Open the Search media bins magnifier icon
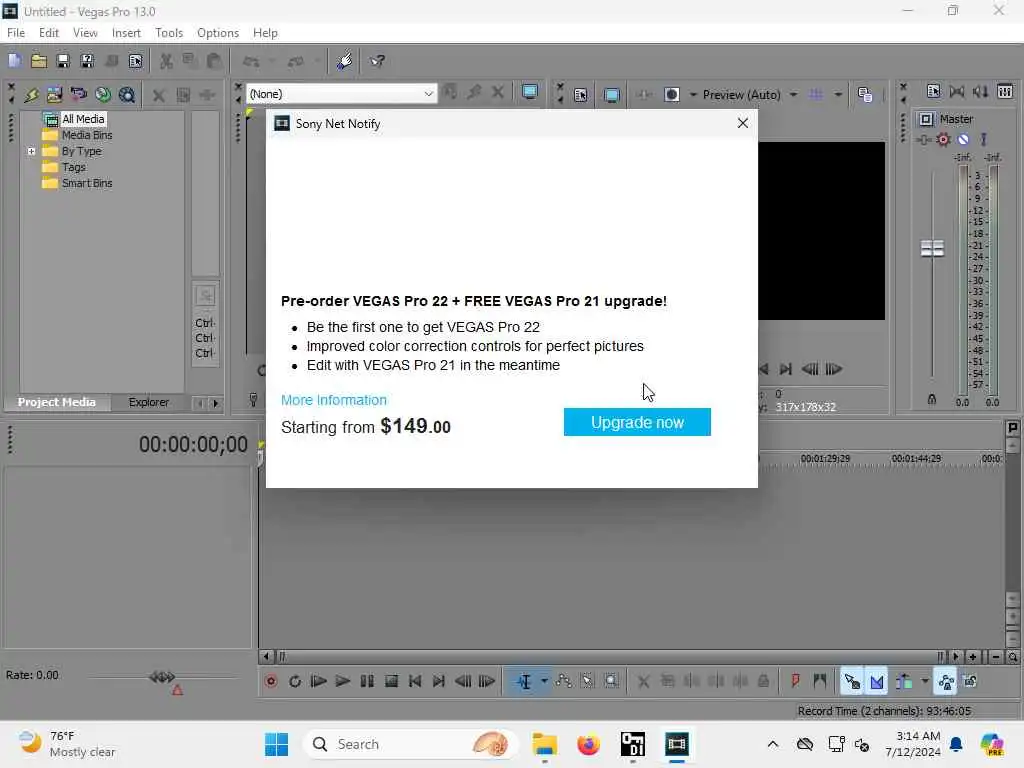1024x768 pixels. pos(127,95)
